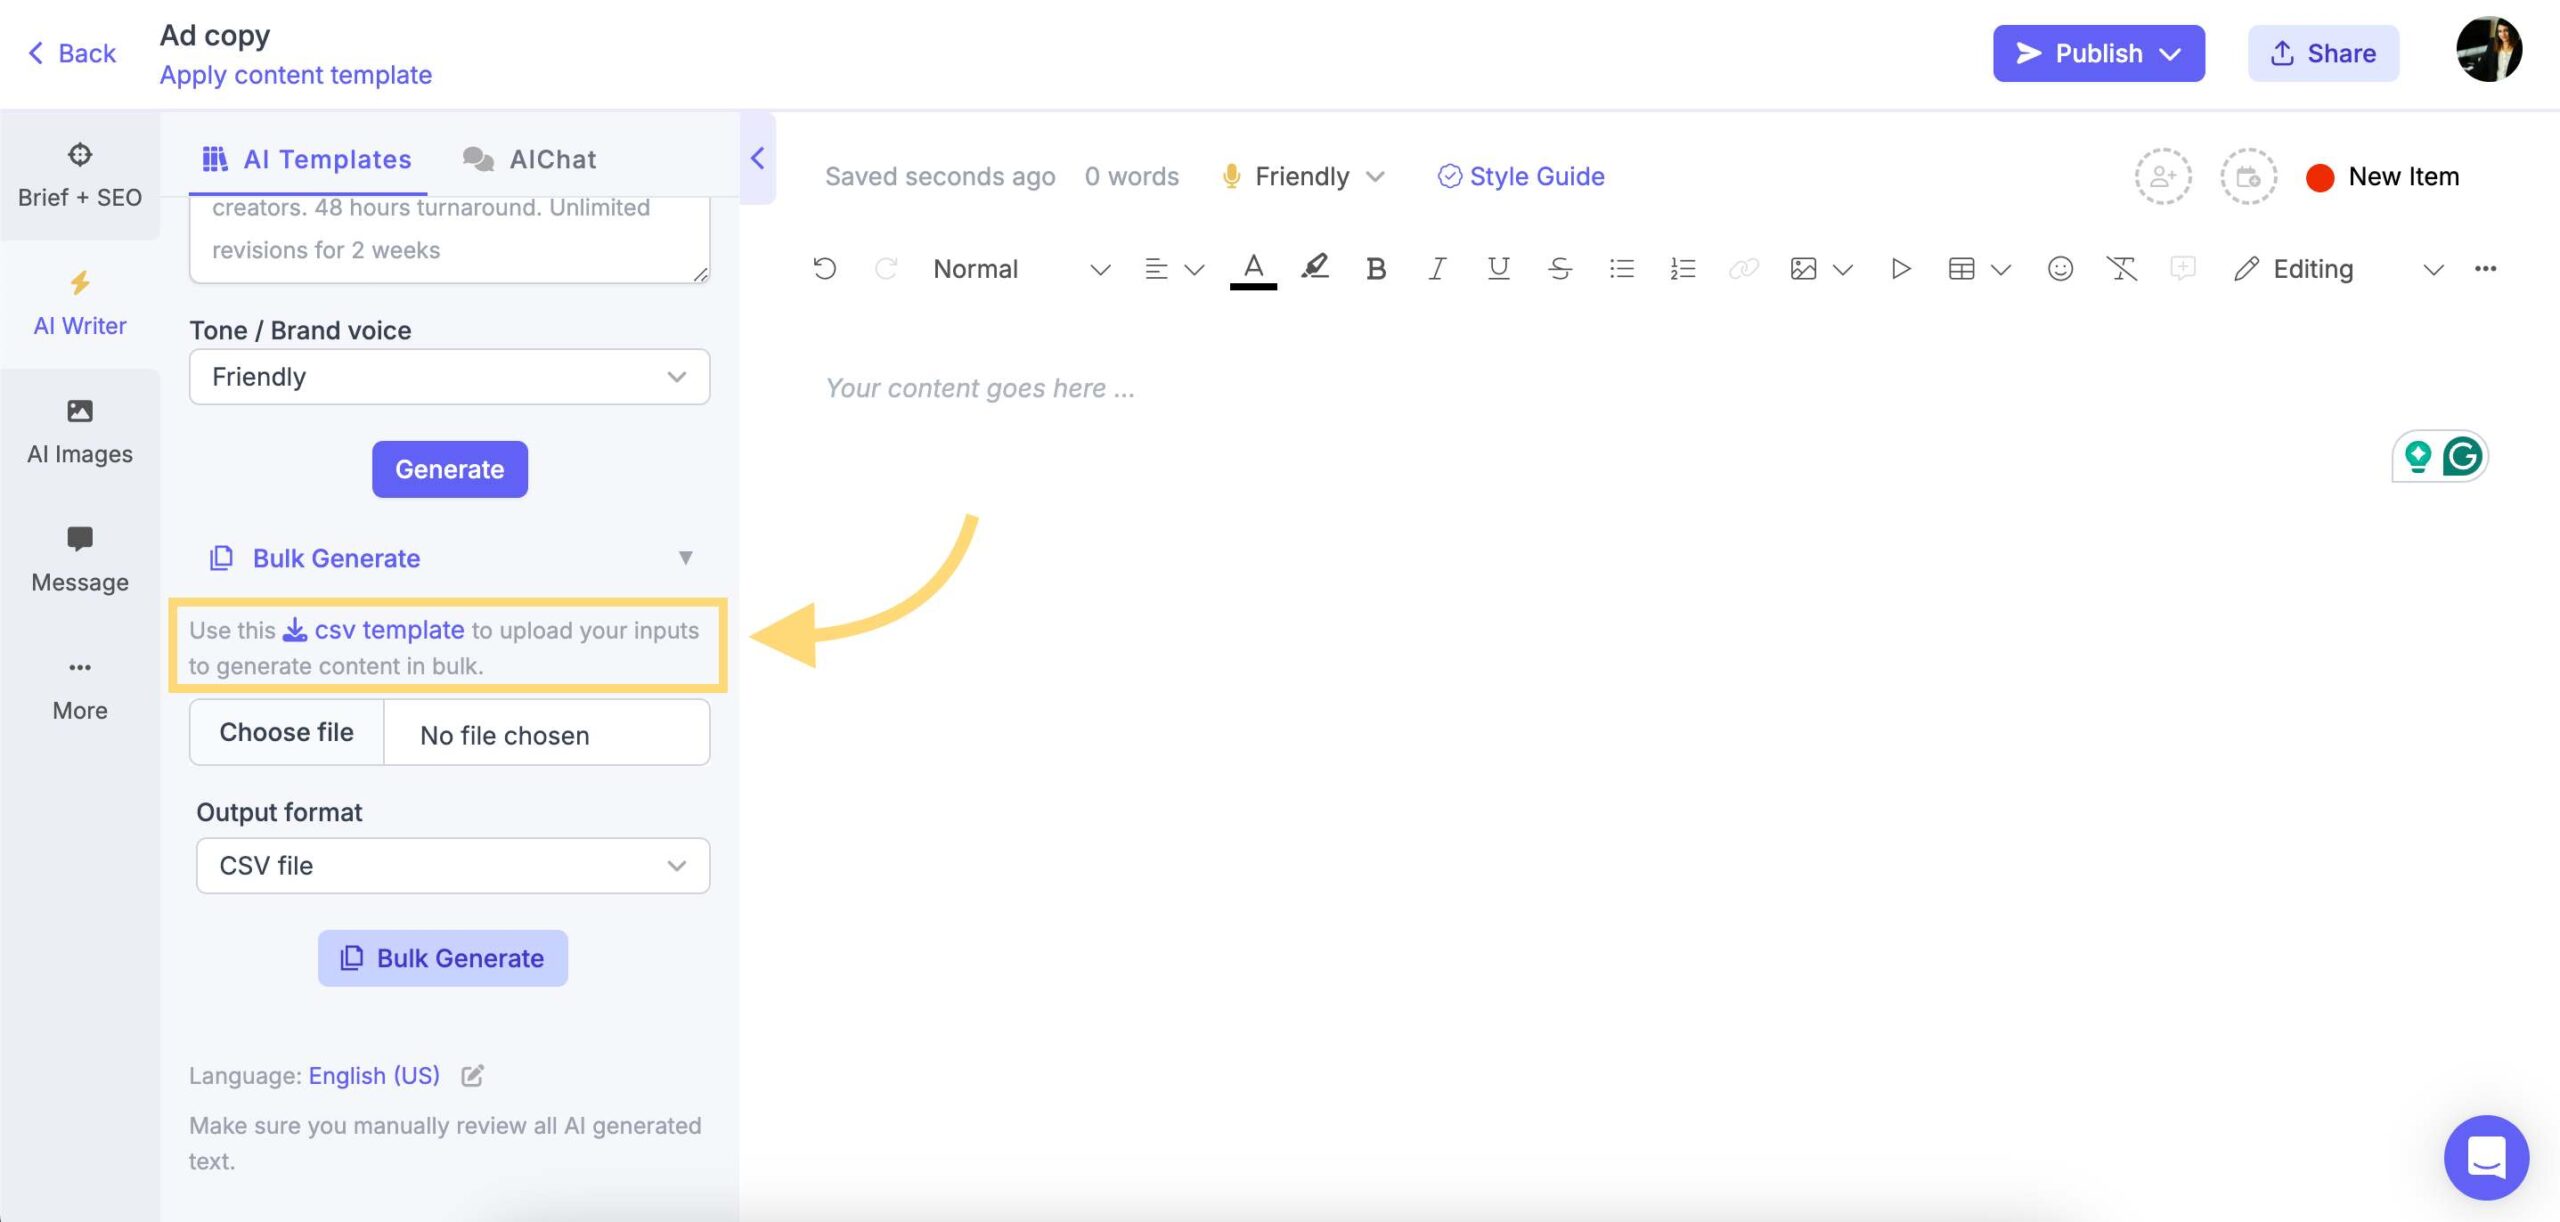Open the toolbar more options ellipsis
This screenshot has width=2560, height=1222.
pyautogui.click(x=2486, y=268)
